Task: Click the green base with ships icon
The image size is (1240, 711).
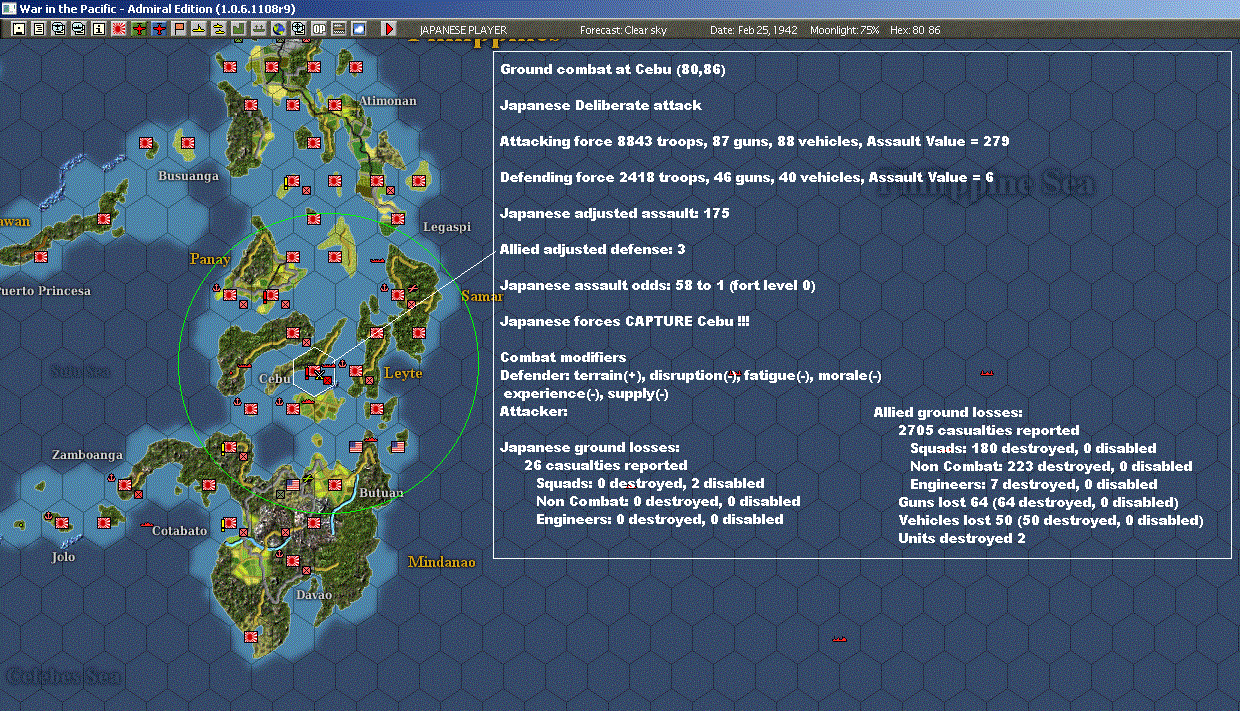Action: pyautogui.click(x=258, y=29)
